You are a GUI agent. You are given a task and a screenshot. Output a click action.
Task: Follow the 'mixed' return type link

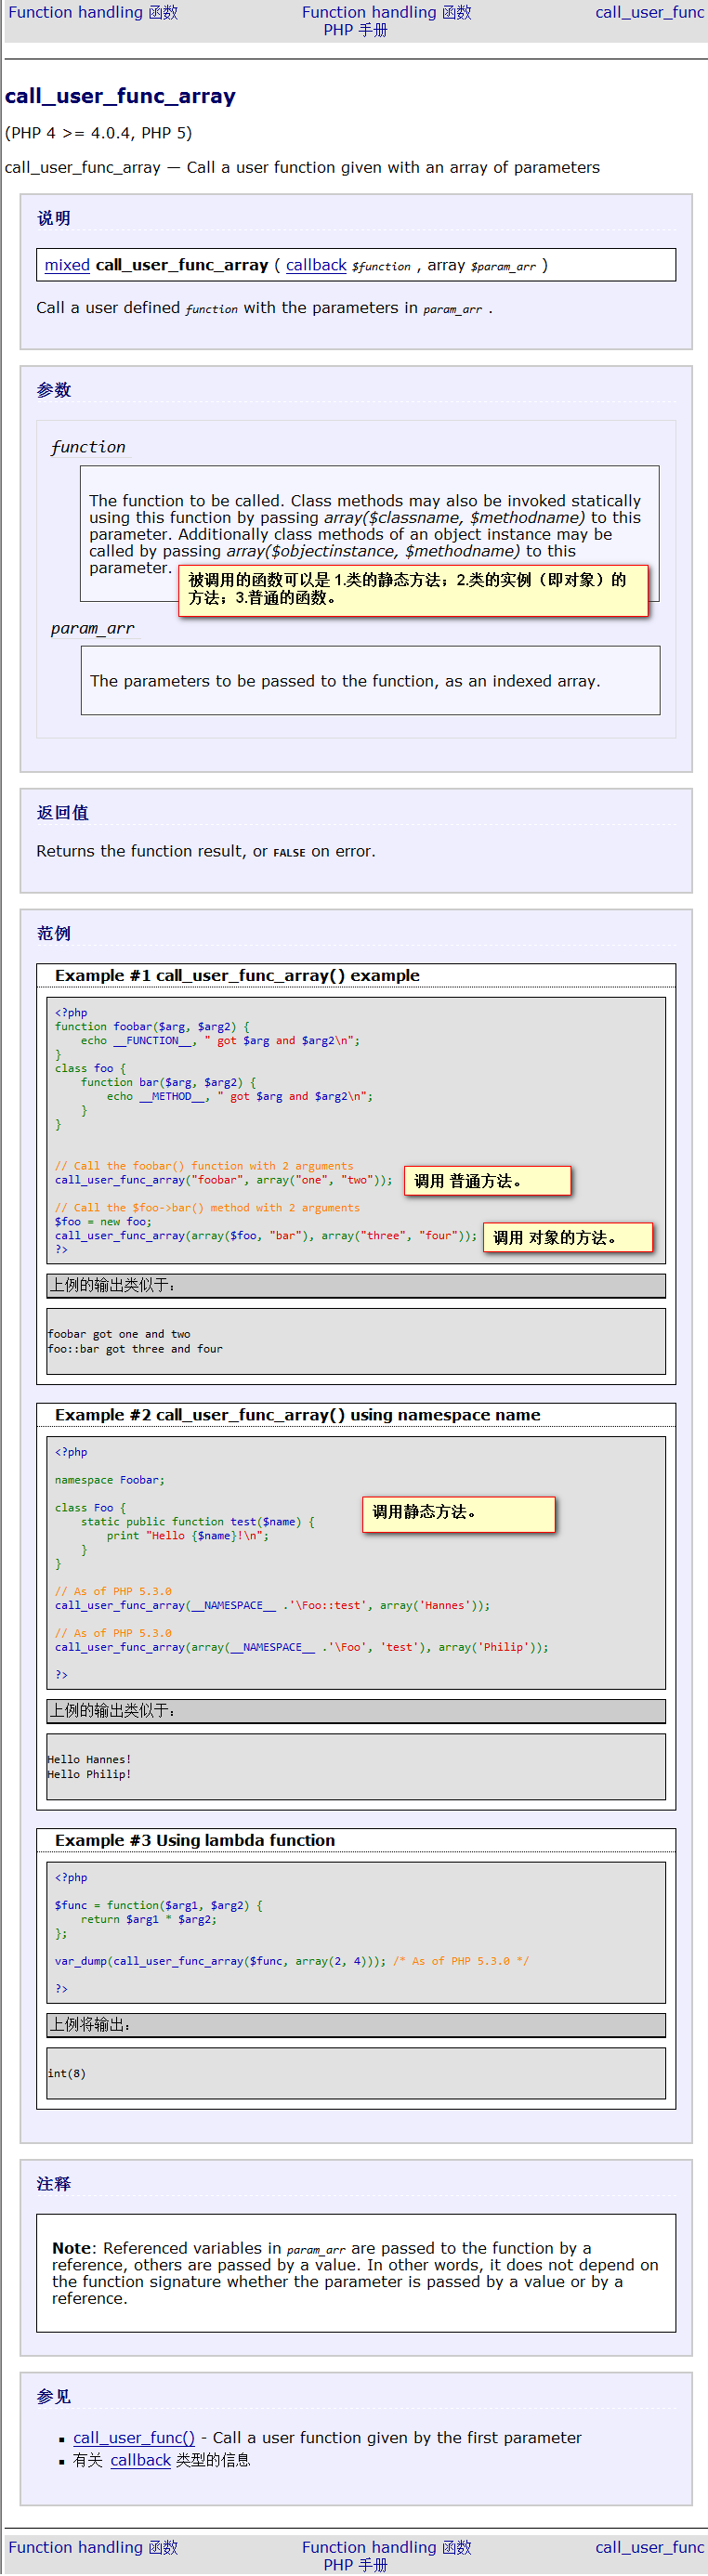(x=67, y=265)
